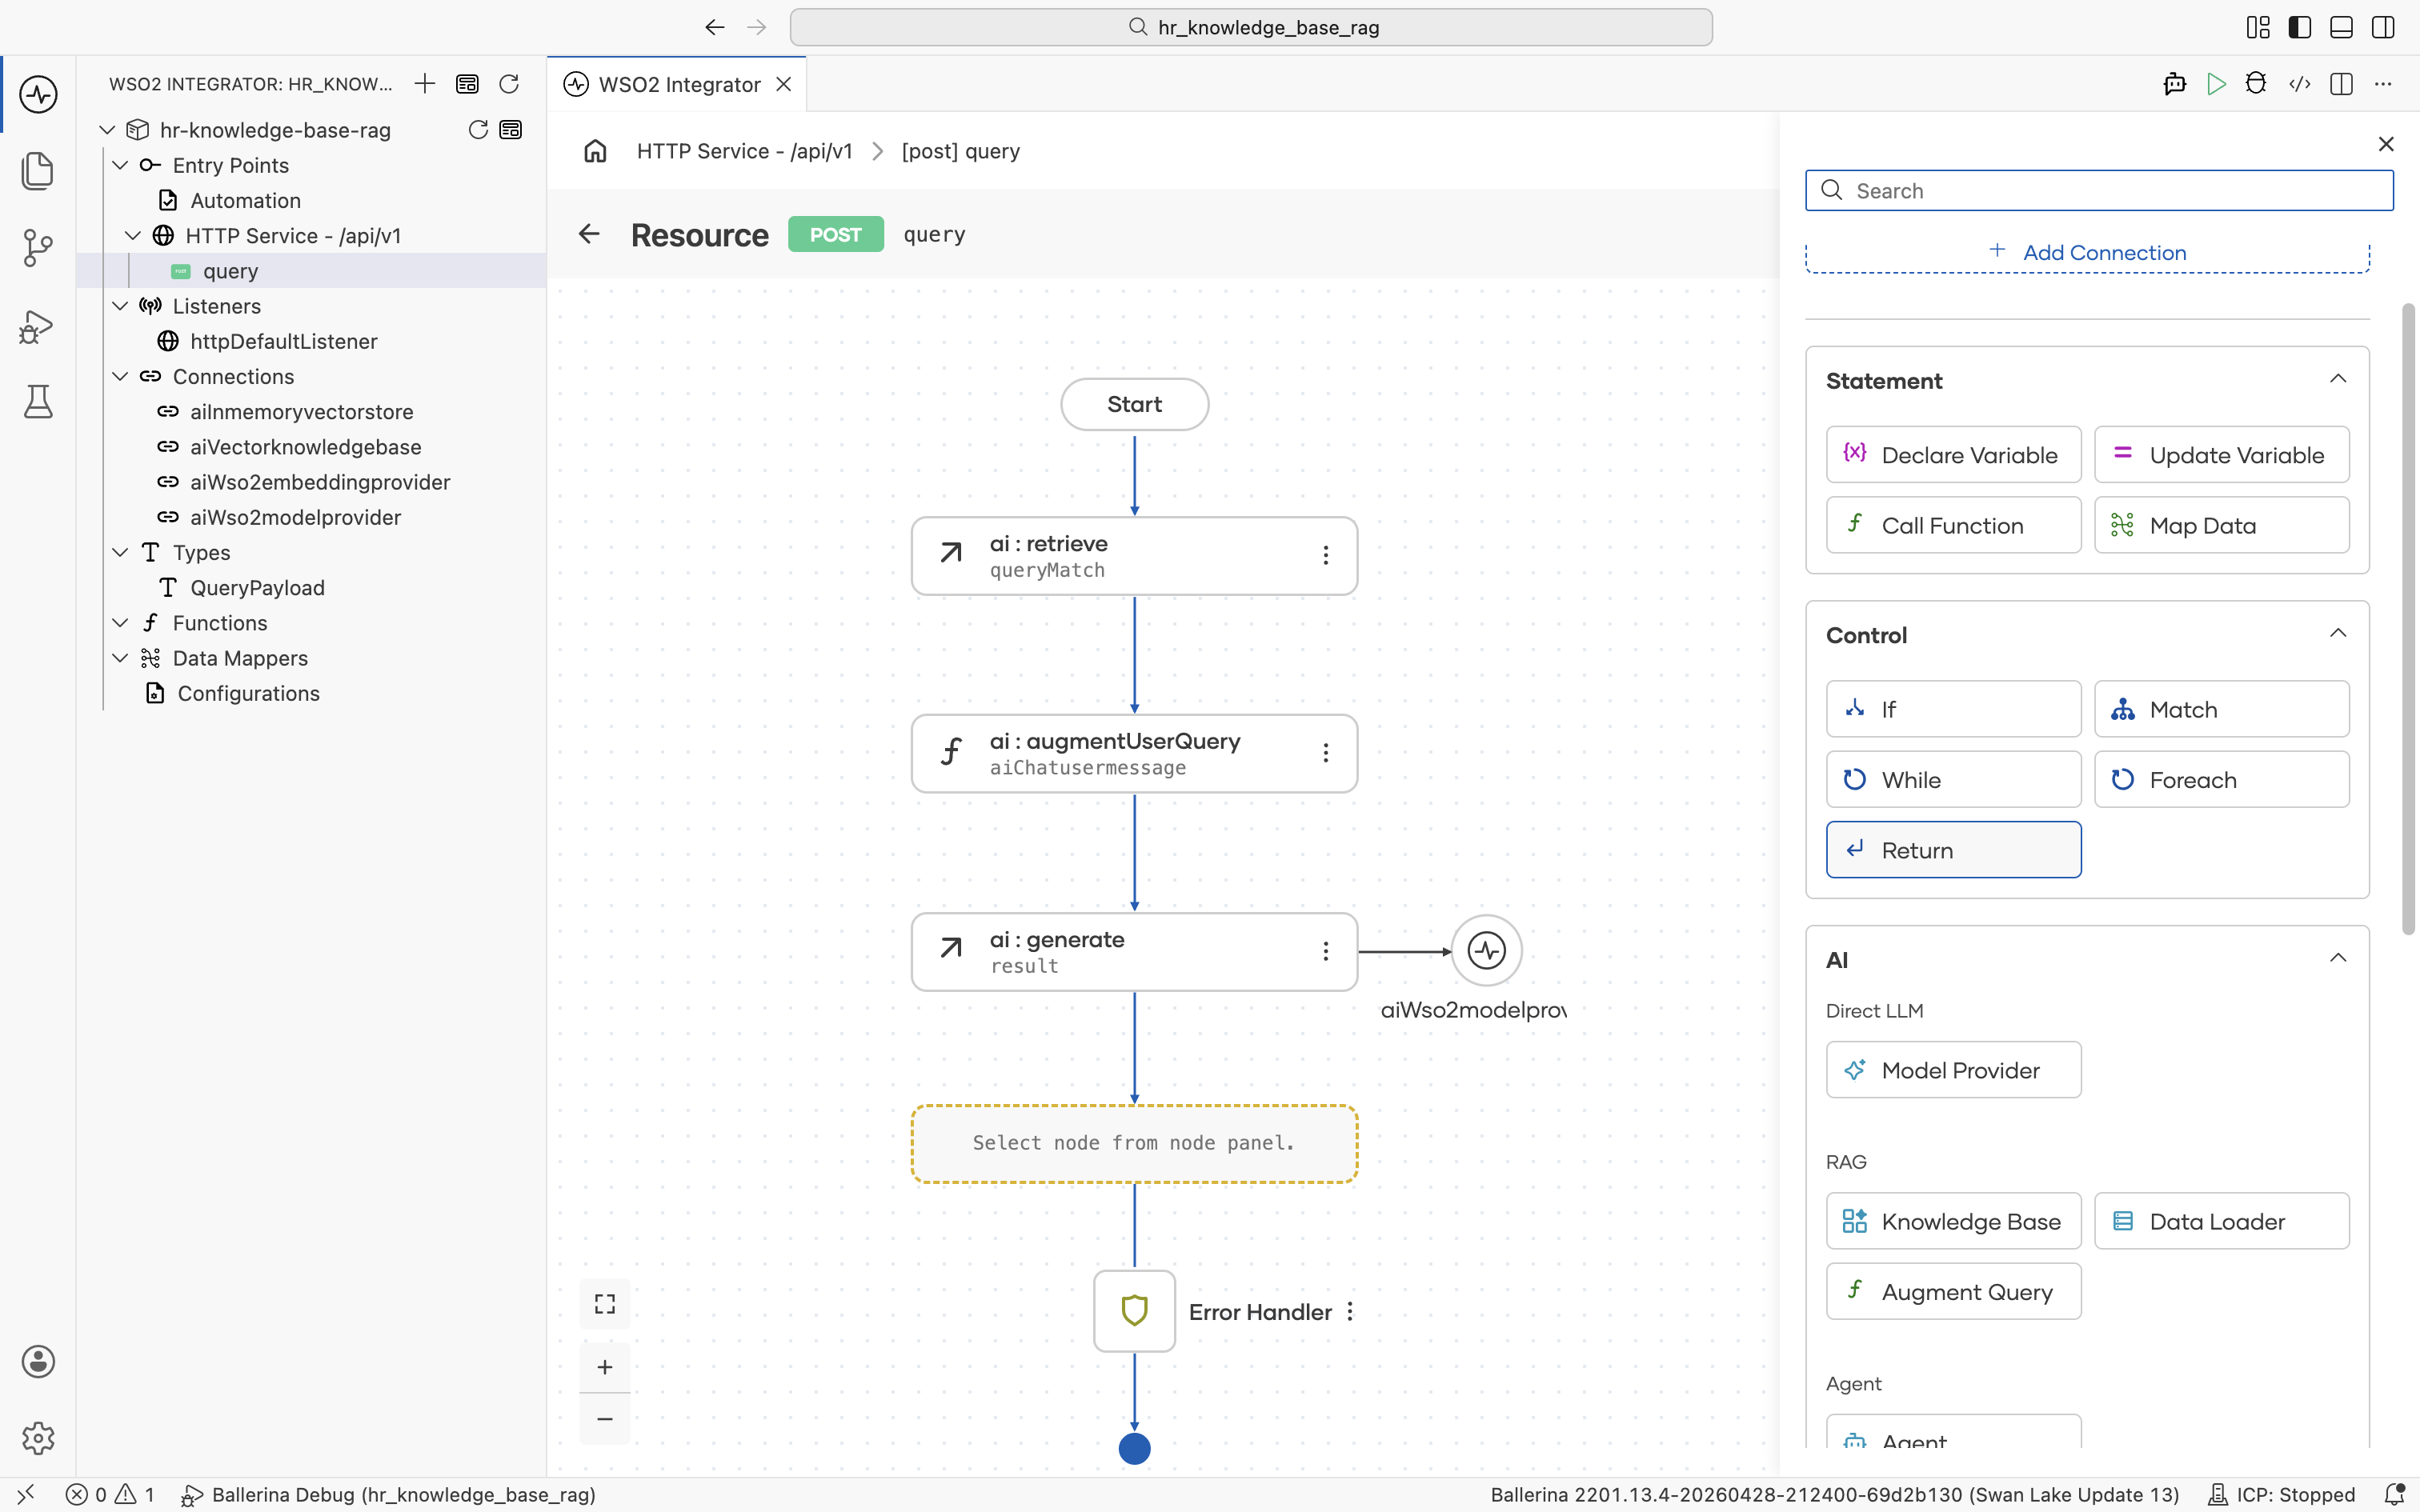Open the Explorer files view
Screen dimensions: 2420x1512
point(38,170)
